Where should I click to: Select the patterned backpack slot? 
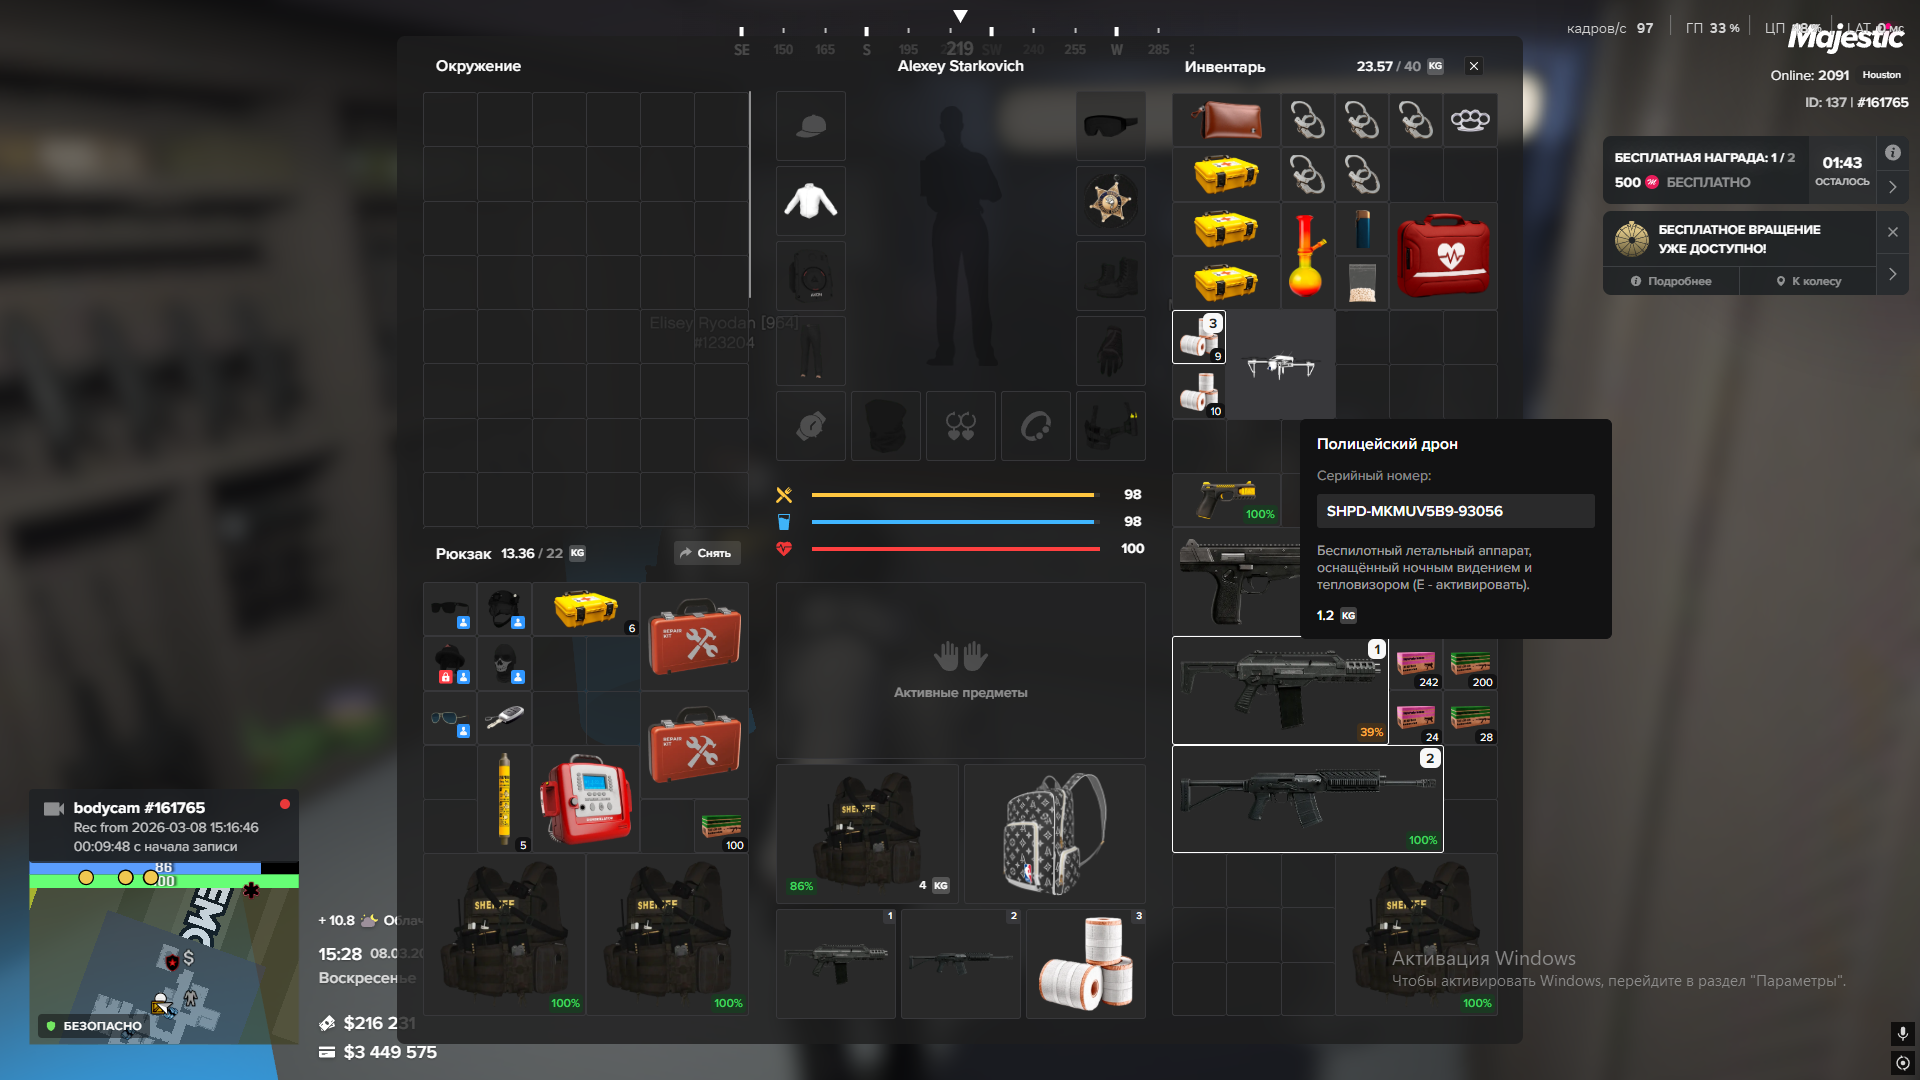(1054, 833)
